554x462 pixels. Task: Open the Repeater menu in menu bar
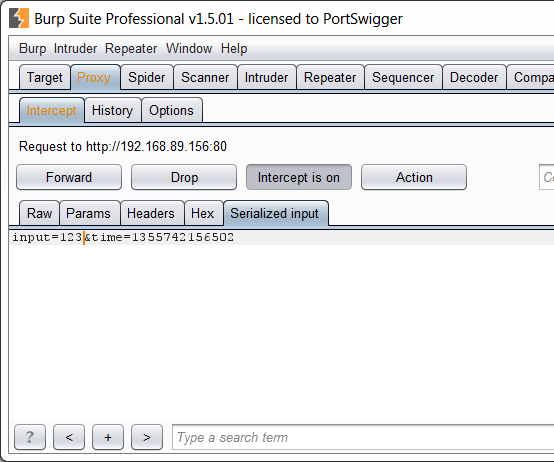pos(131,48)
